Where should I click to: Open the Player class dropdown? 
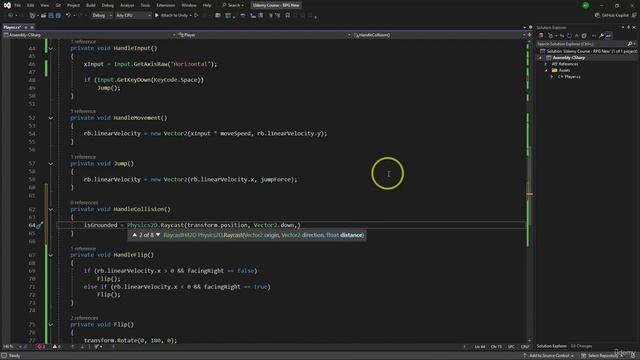pos(264,35)
